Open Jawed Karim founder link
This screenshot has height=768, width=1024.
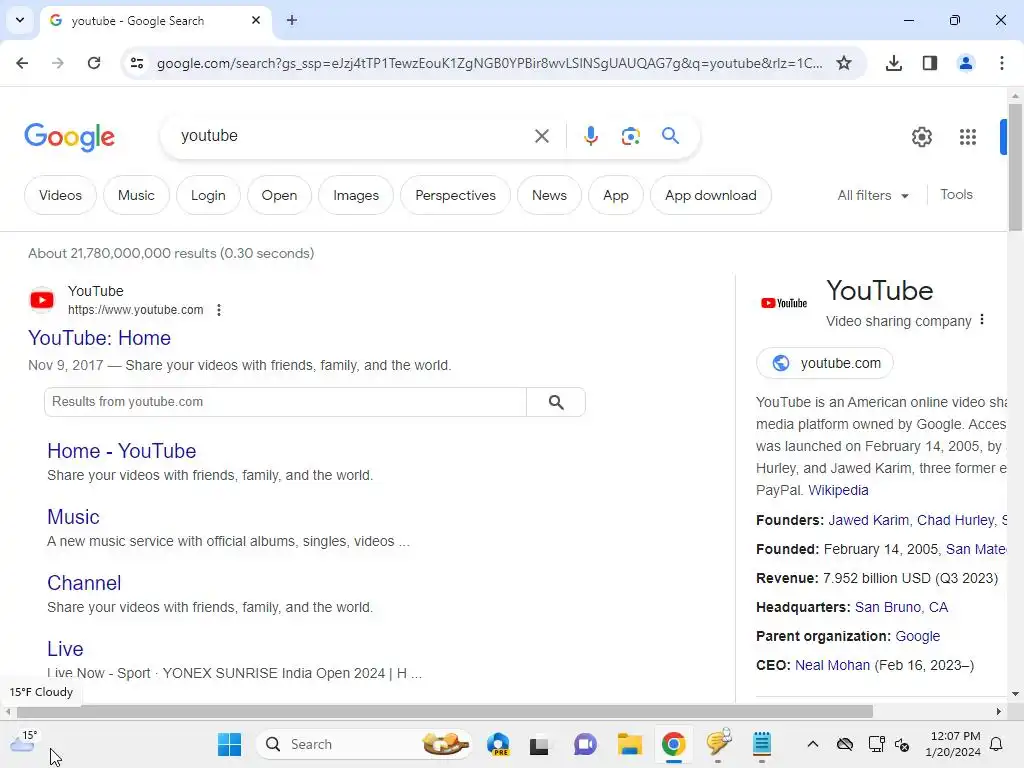click(x=868, y=520)
